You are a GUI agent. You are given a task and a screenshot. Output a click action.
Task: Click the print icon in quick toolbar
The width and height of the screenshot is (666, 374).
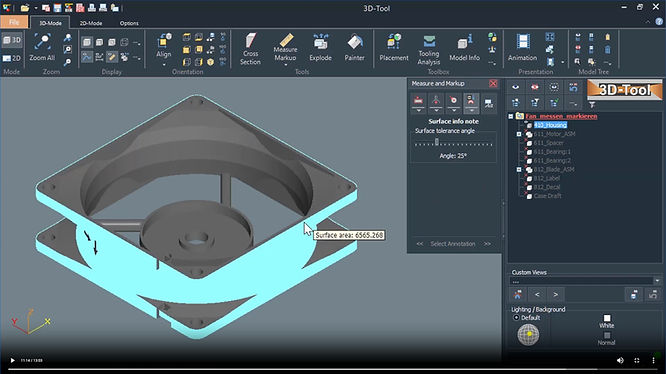[91, 8]
